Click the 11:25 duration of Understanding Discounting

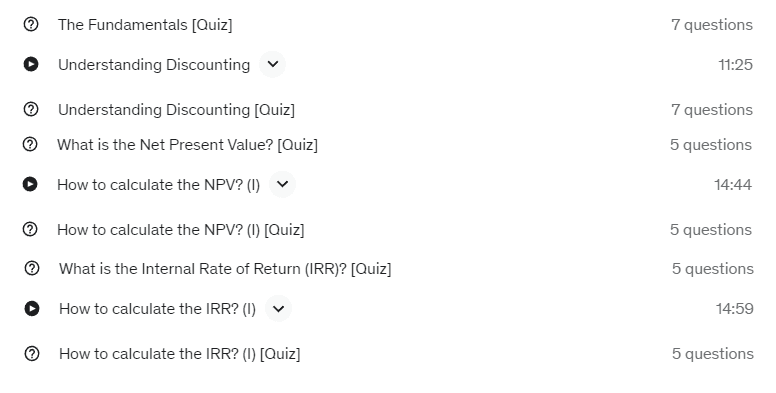pos(735,65)
